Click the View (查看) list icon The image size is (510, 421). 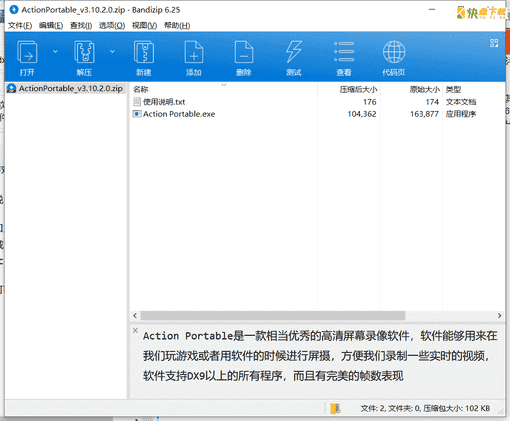click(344, 52)
